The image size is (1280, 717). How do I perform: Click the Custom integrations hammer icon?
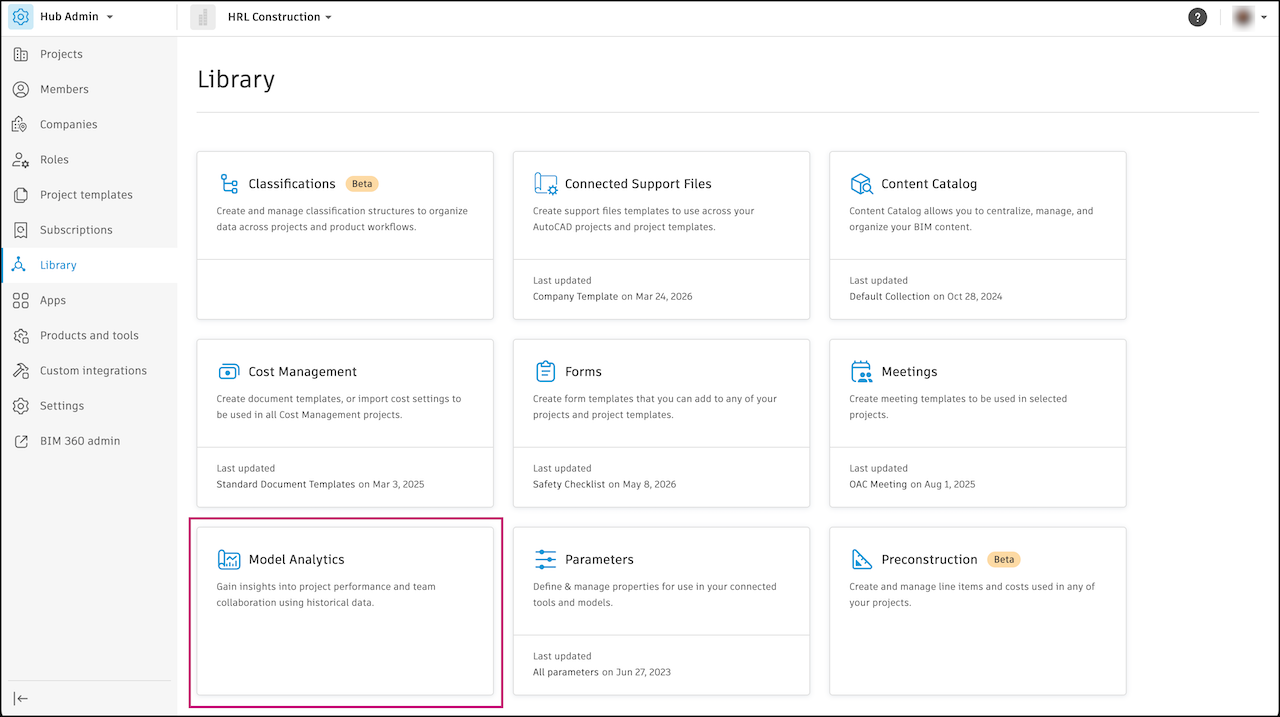coord(21,370)
